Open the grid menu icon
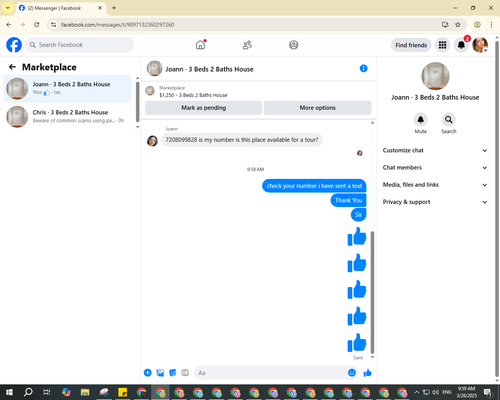Screen dimensions: 500x400 tap(442, 45)
